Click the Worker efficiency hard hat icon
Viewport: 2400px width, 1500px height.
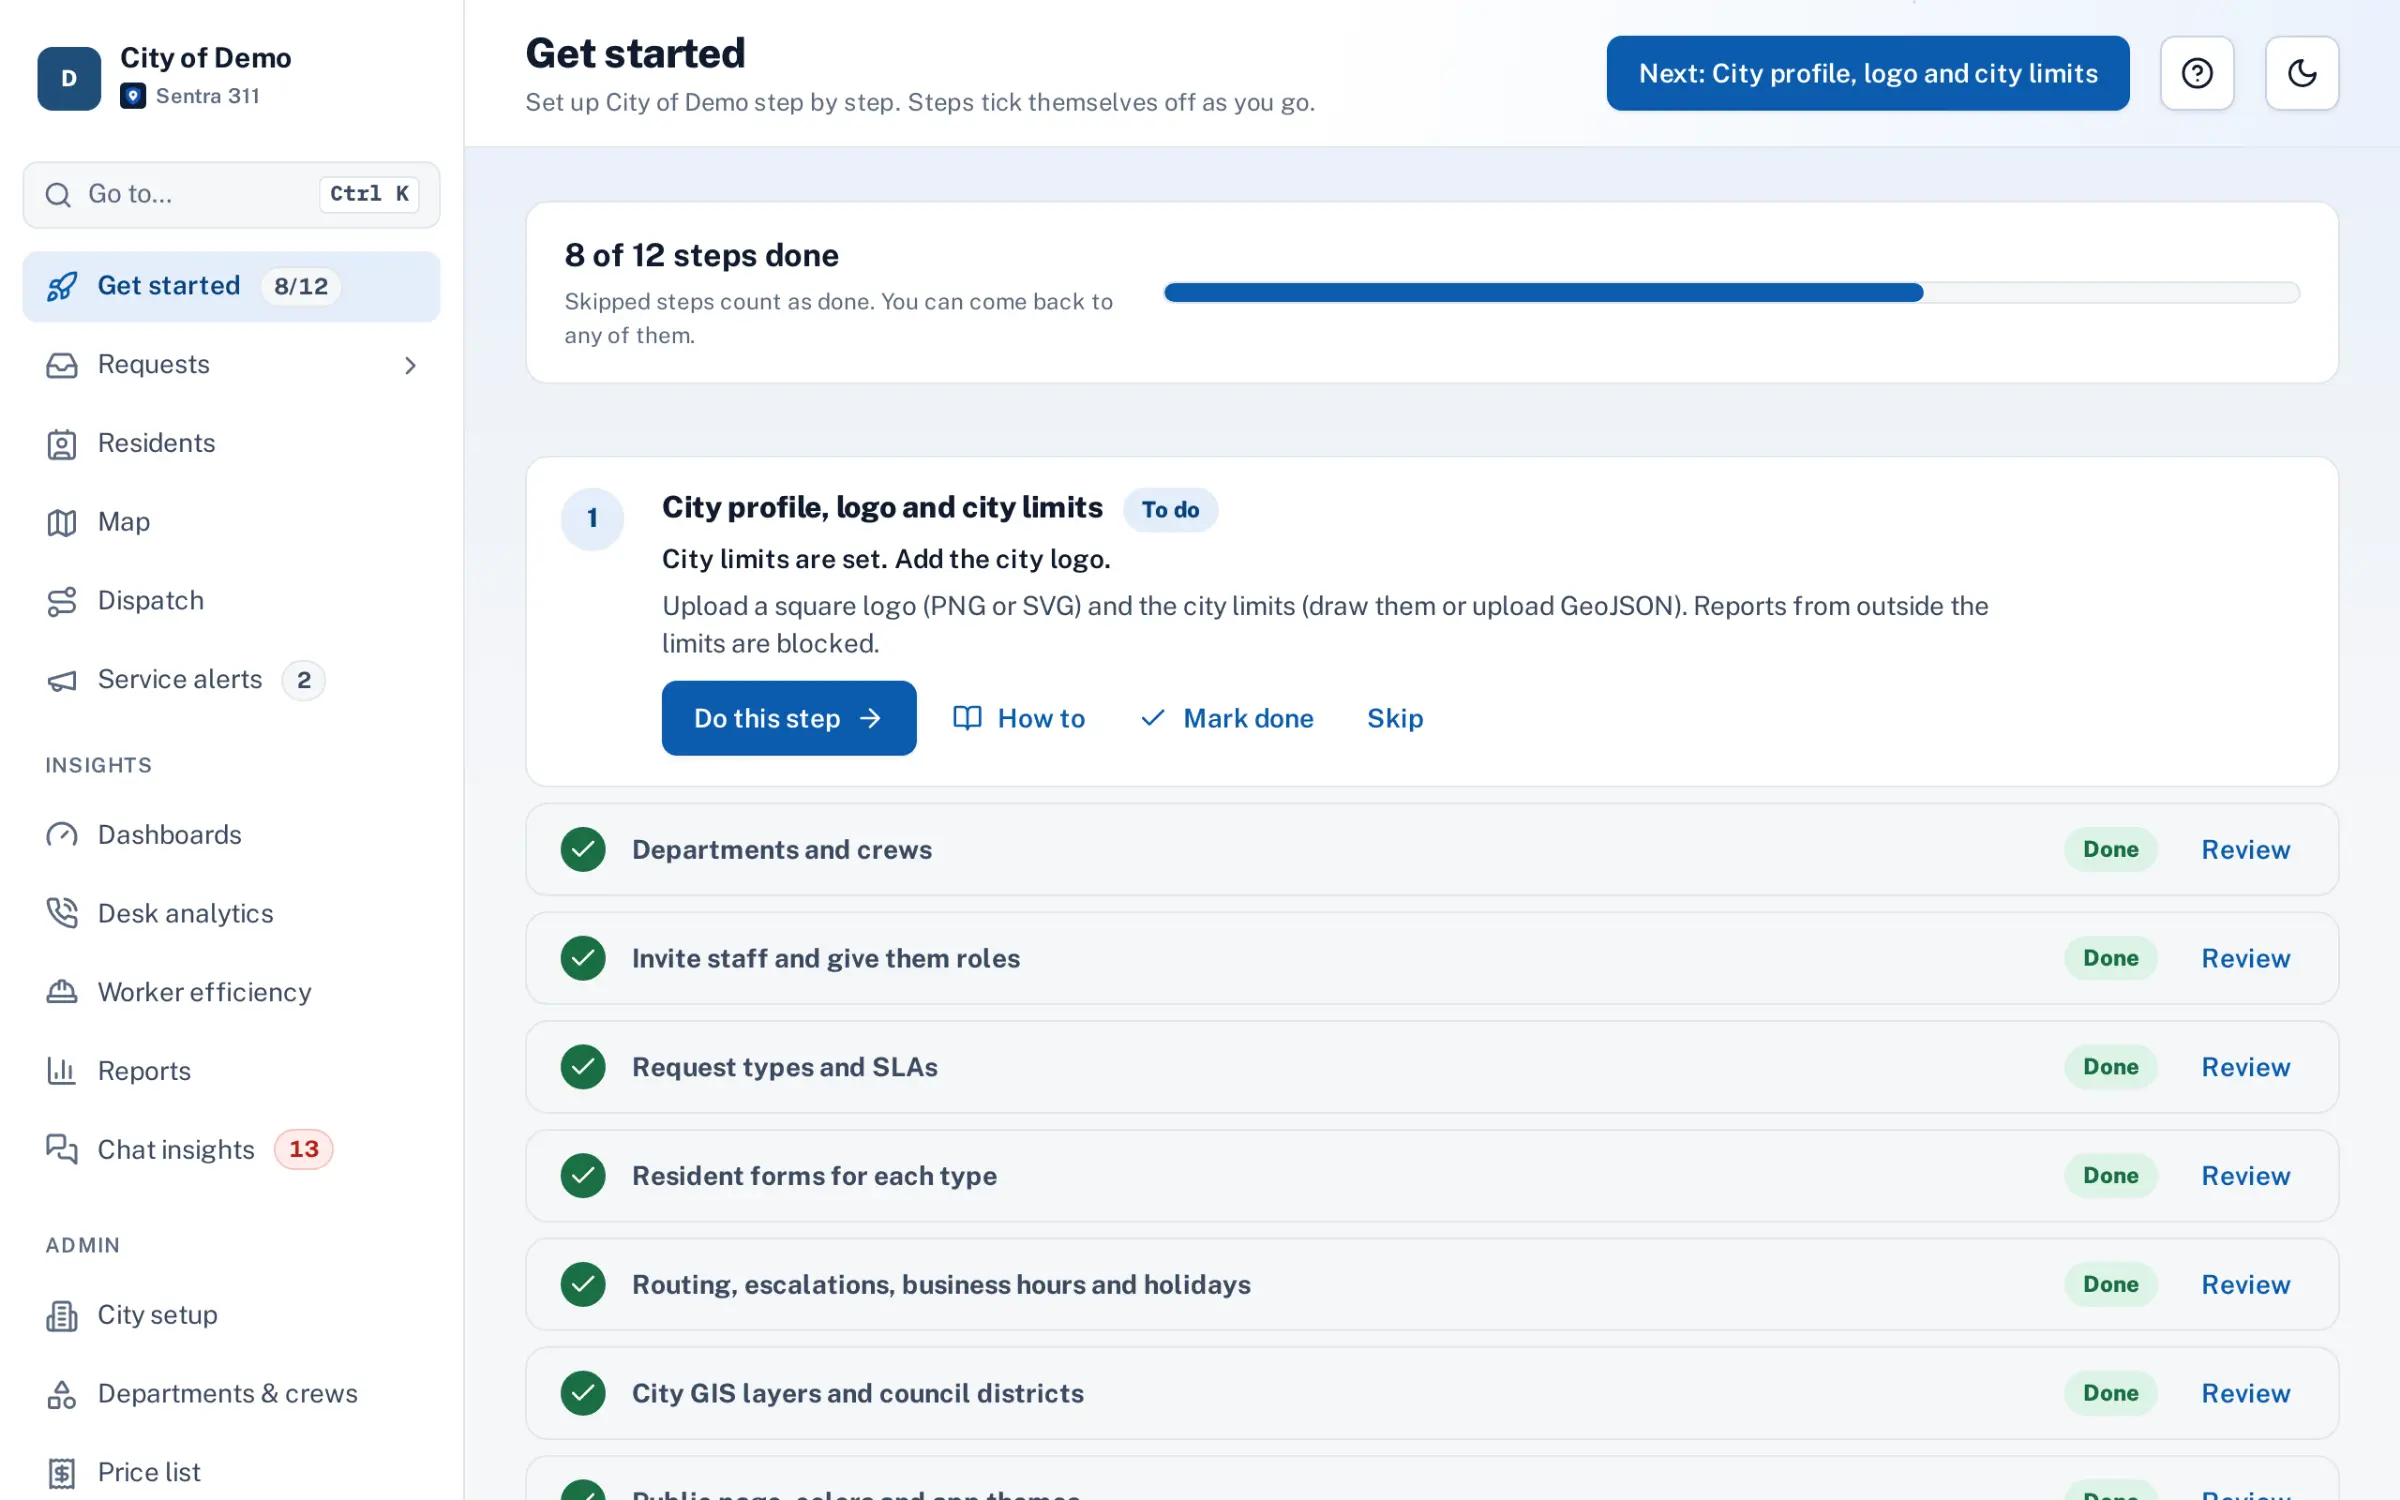62,992
